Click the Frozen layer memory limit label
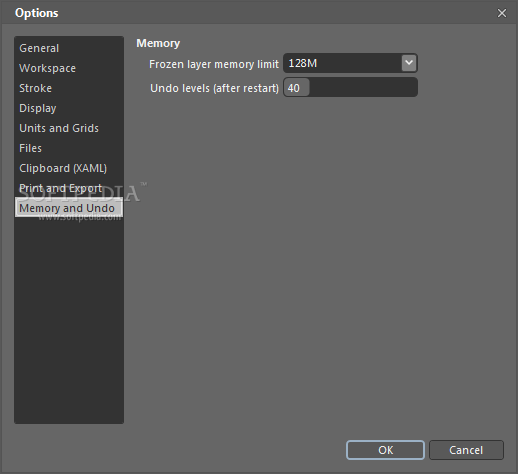Image resolution: width=518 pixels, height=474 pixels. coord(214,64)
